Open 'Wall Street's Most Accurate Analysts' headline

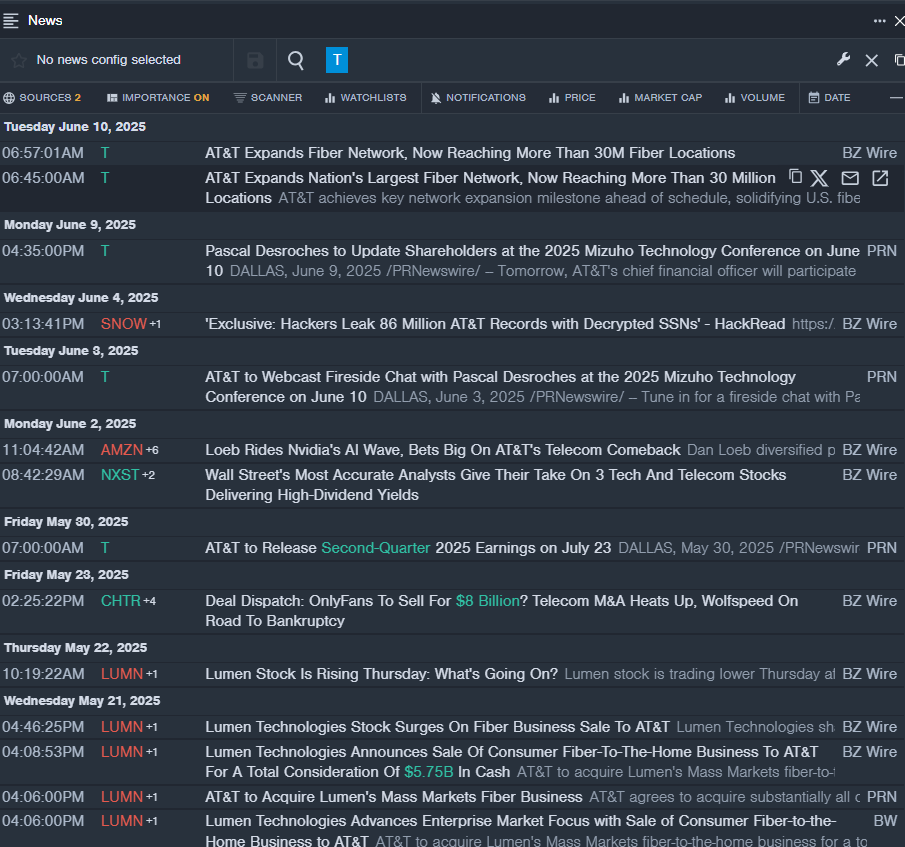[x=495, y=485]
